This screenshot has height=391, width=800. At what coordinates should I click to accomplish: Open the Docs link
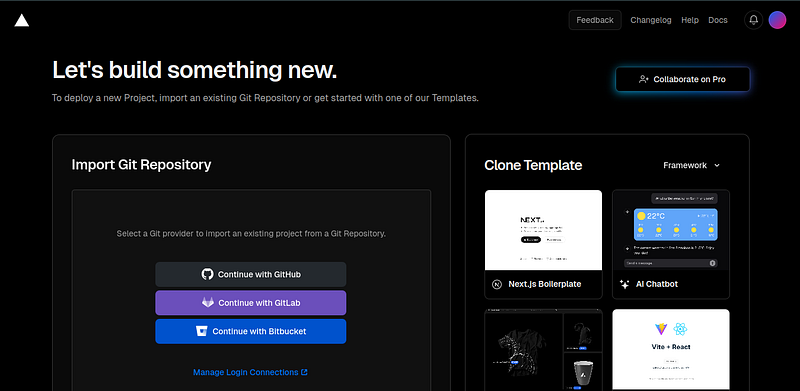tap(717, 20)
